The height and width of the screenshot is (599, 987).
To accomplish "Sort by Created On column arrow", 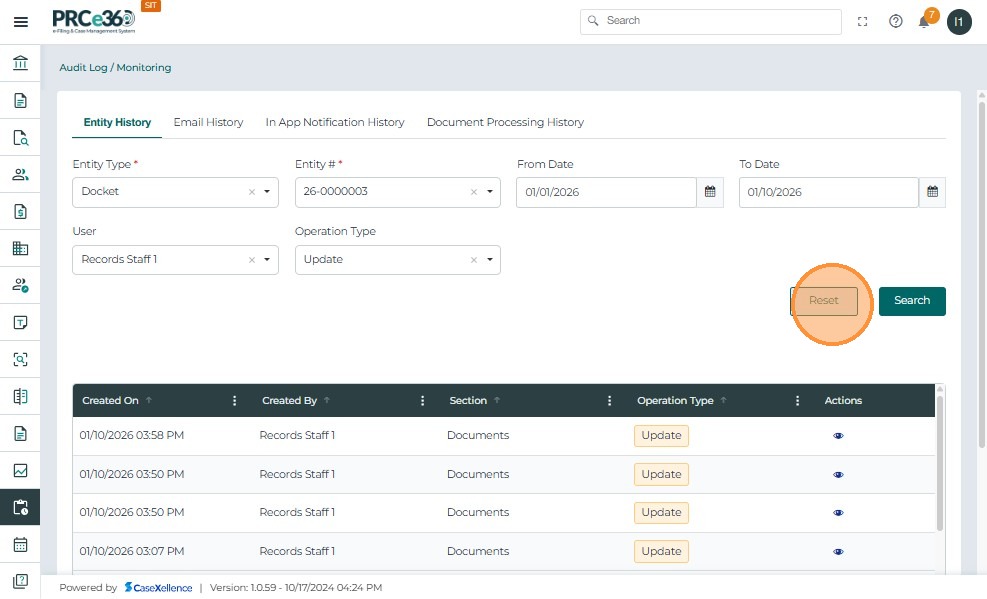I will tap(149, 400).
